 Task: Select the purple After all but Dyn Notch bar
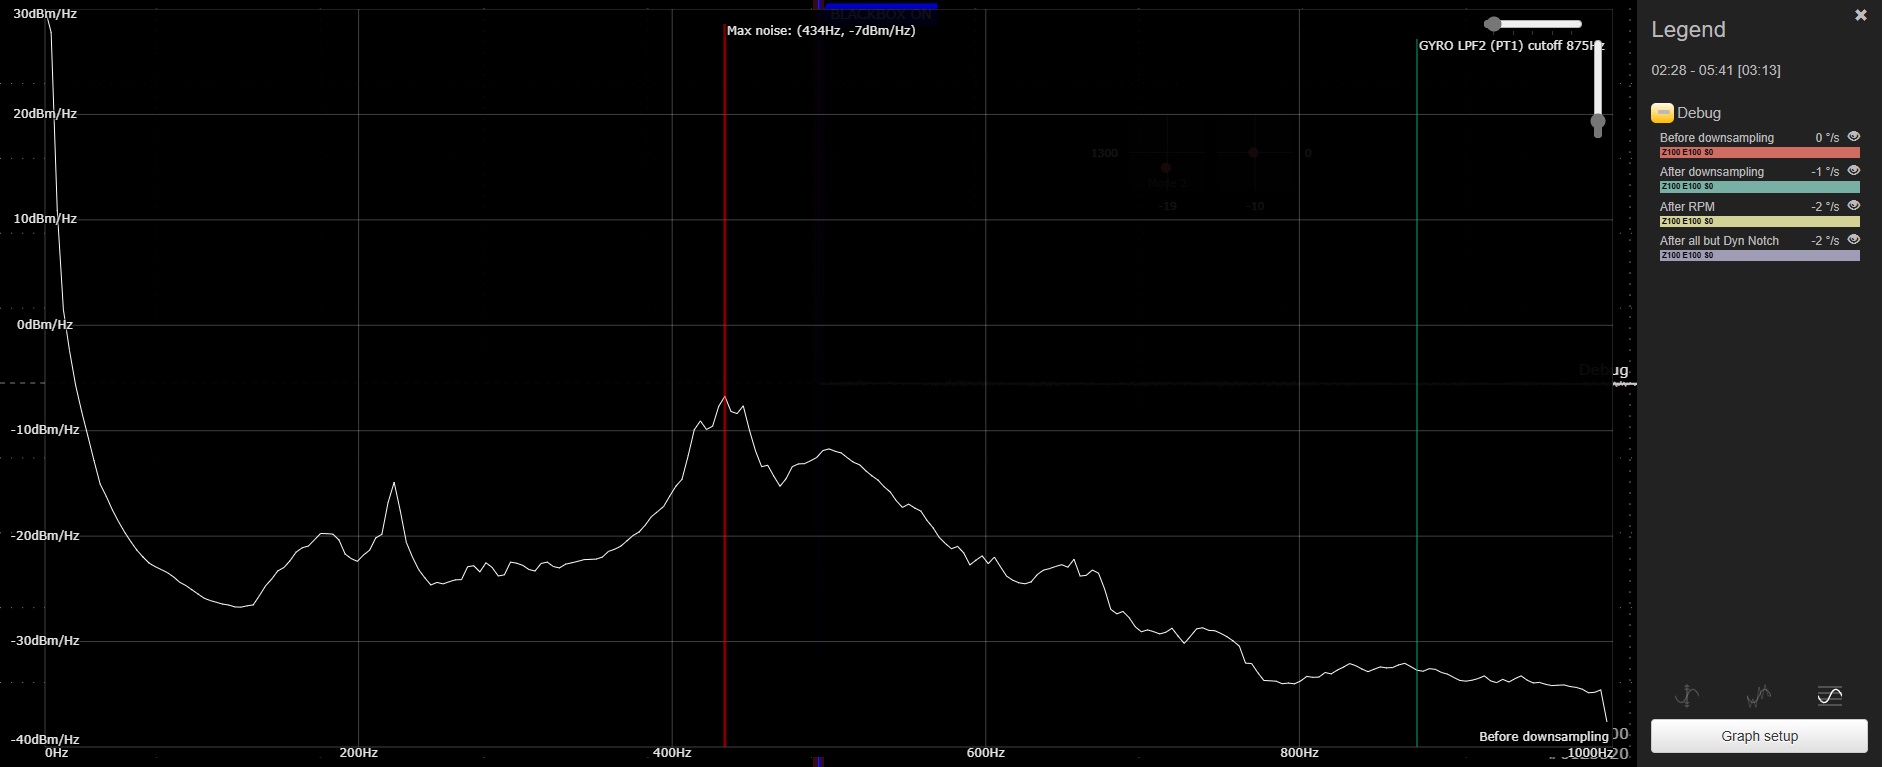pyautogui.click(x=1759, y=256)
